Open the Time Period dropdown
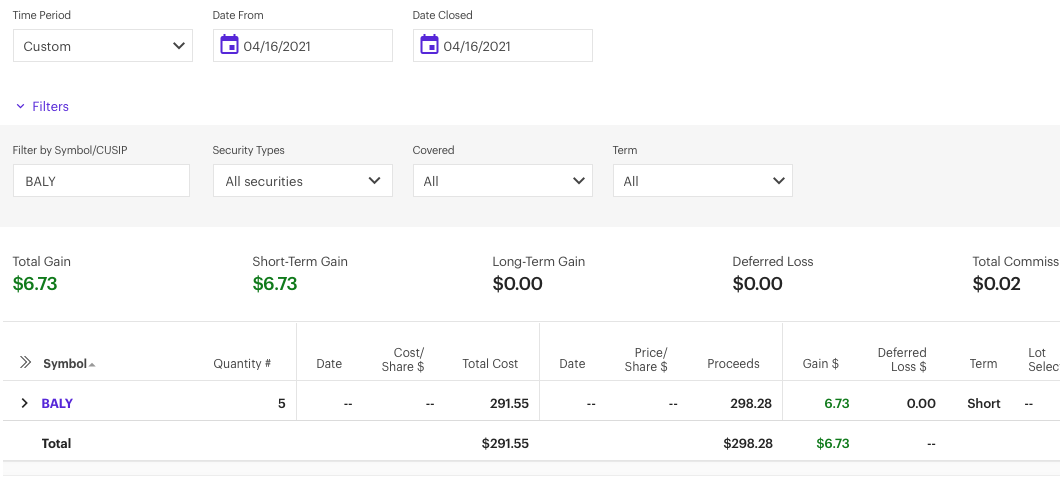Viewport: 1060px width, 489px height. click(102, 46)
